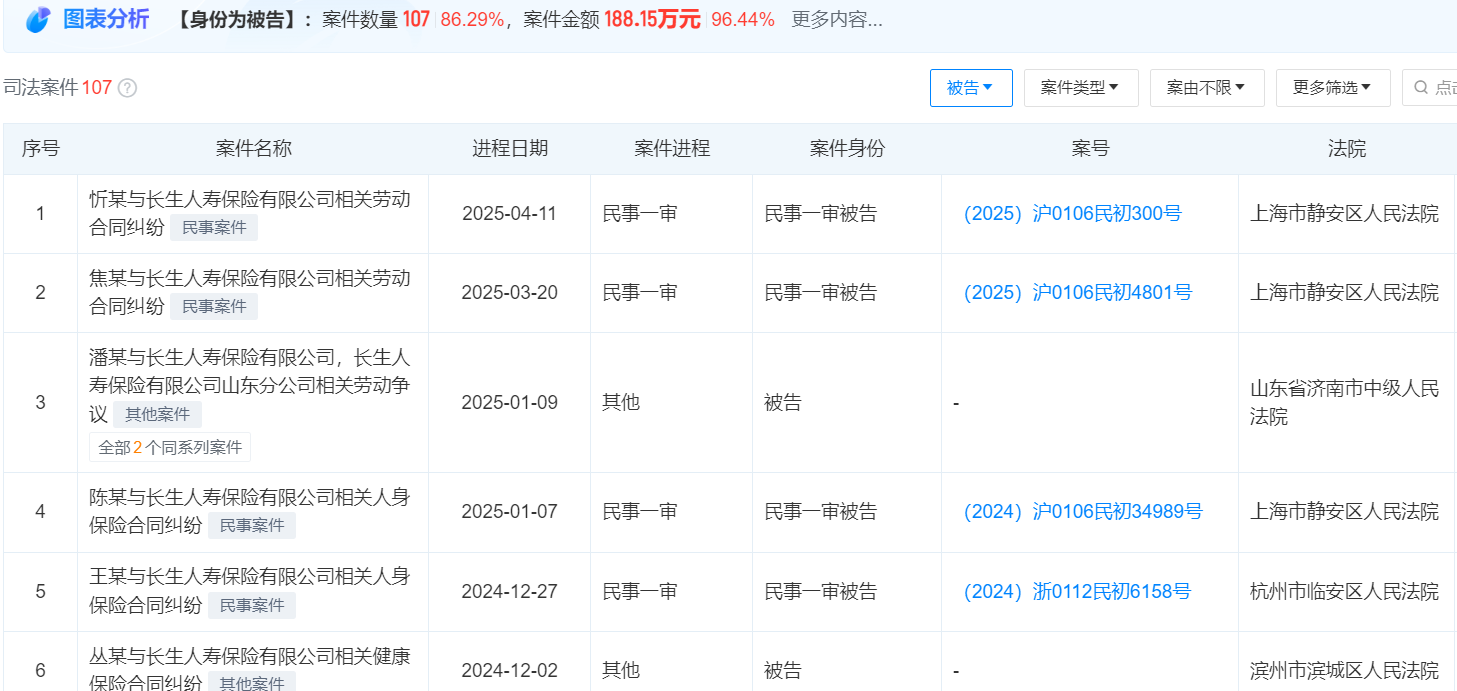
Task: Open the 更多筛选 dropdown
Action: tap(1333, 88)
